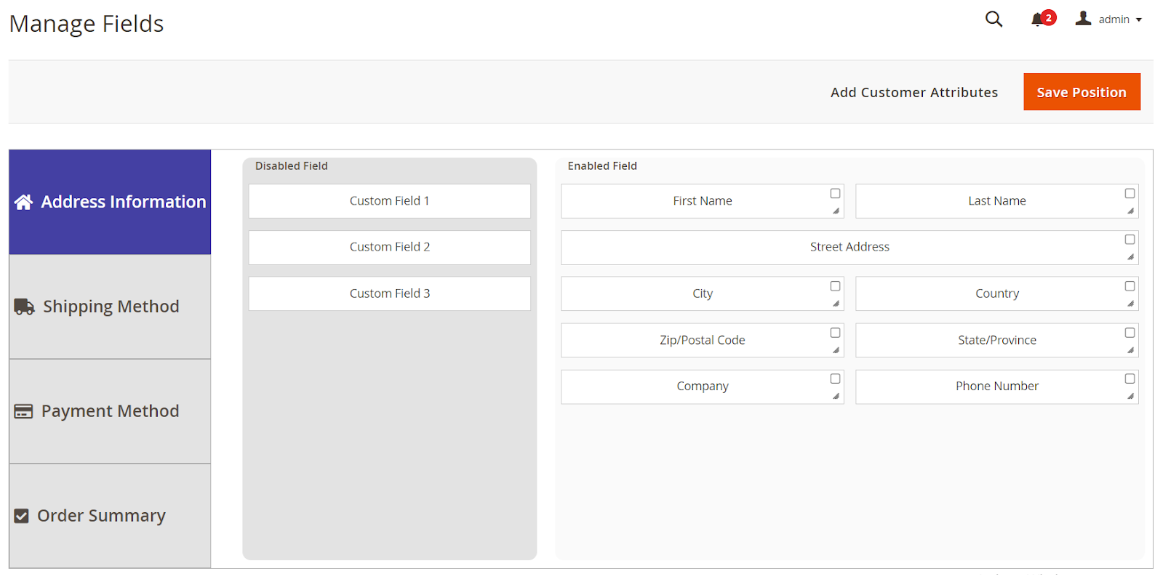Image resolution: width=1162 pixels, height=575 pixels.
Task: Select Custom Field 2 in Disabled Field
Action: (x=389, y=247)
